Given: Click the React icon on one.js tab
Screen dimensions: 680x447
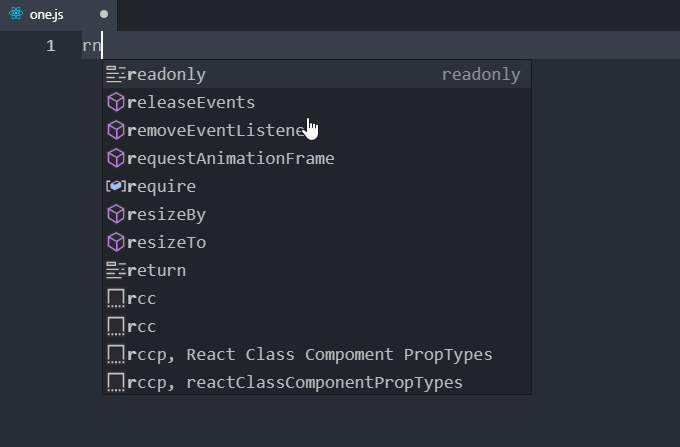Looking at the screenshot, I should click(16, 14).
